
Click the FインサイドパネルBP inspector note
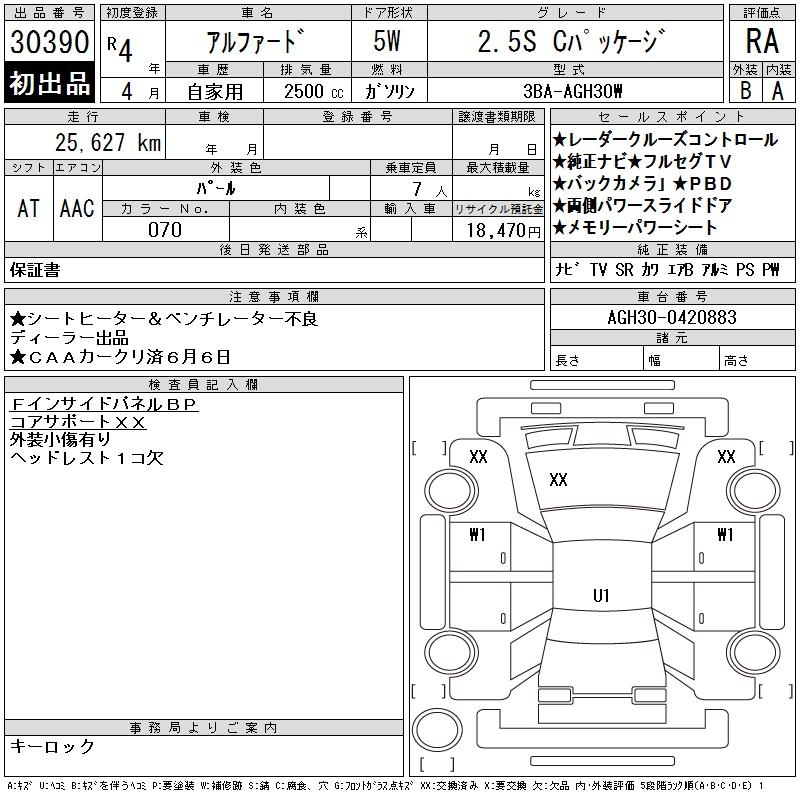coord(104,404)
